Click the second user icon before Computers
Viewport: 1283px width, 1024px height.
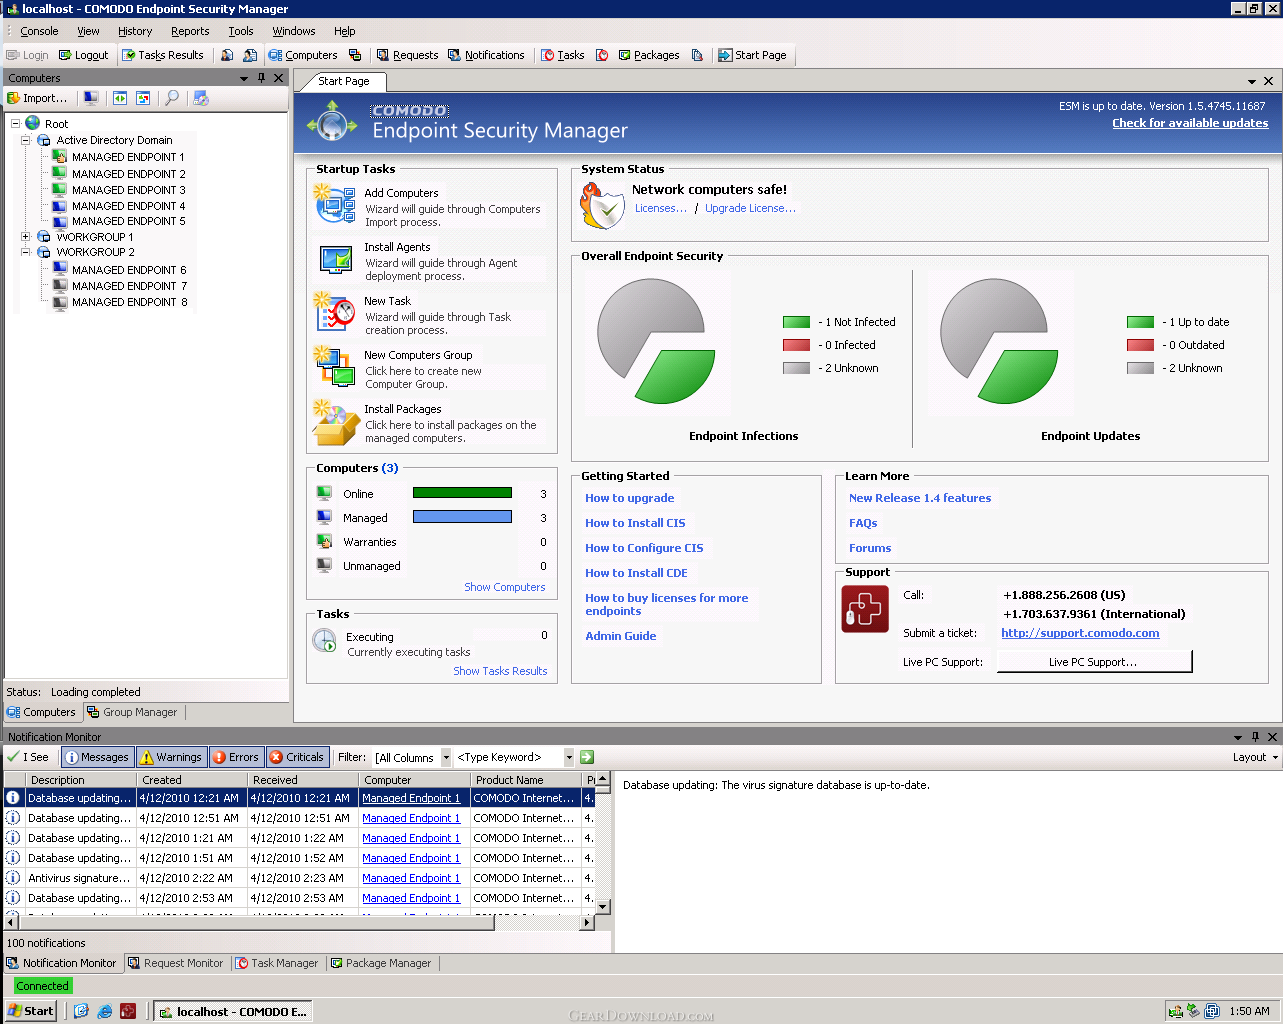point(250,55)
